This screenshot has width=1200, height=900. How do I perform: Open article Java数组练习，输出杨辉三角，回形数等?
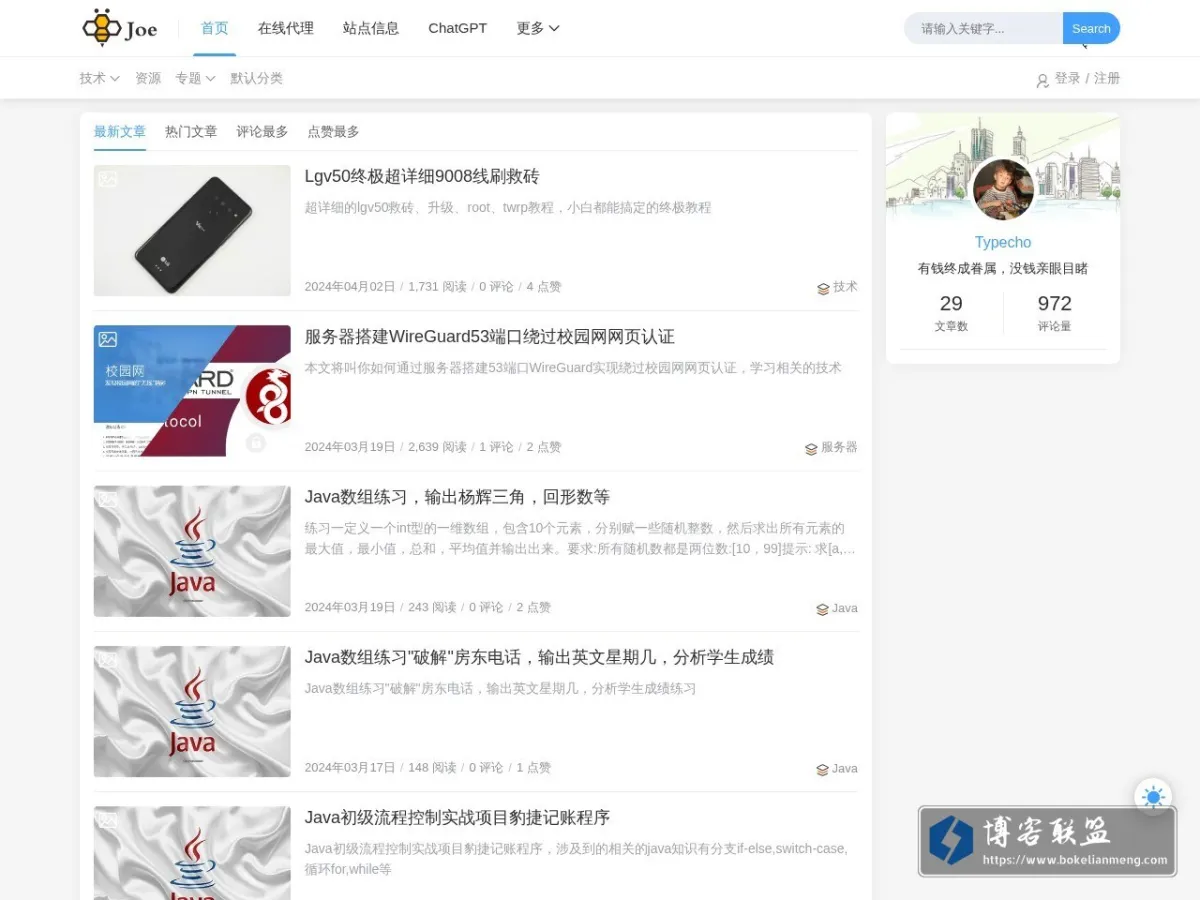point(457,497)
